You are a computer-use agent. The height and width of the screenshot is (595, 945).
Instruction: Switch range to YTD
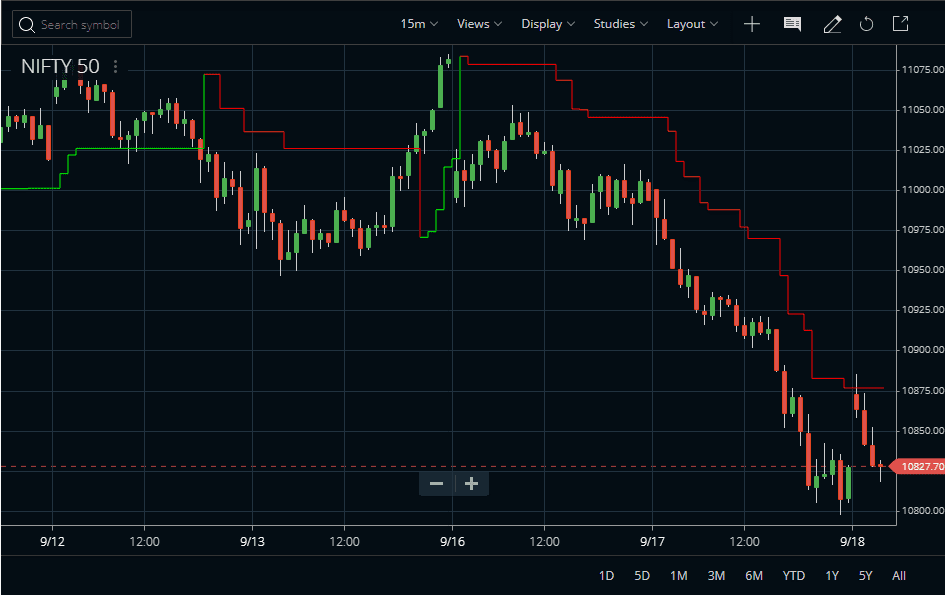pos(794,576)
